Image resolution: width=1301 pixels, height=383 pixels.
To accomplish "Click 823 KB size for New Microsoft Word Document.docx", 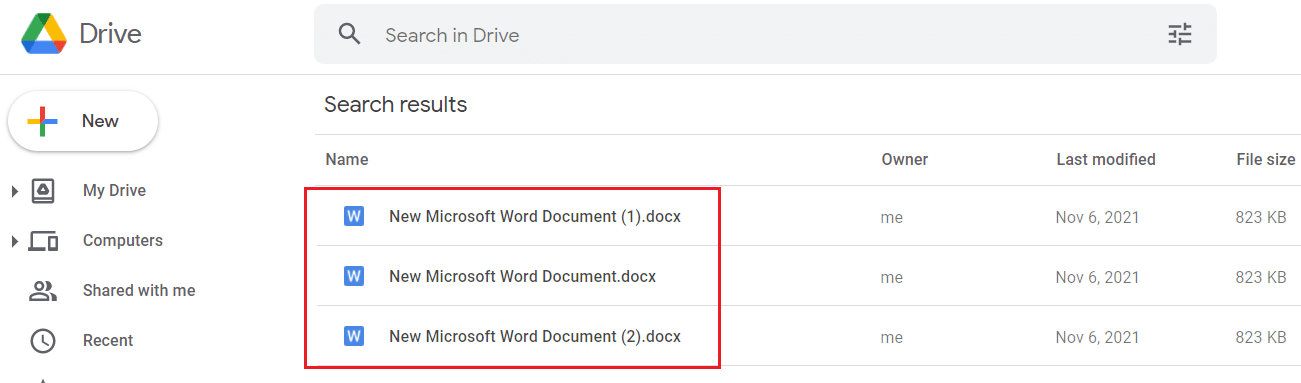I will point(1261,277).
